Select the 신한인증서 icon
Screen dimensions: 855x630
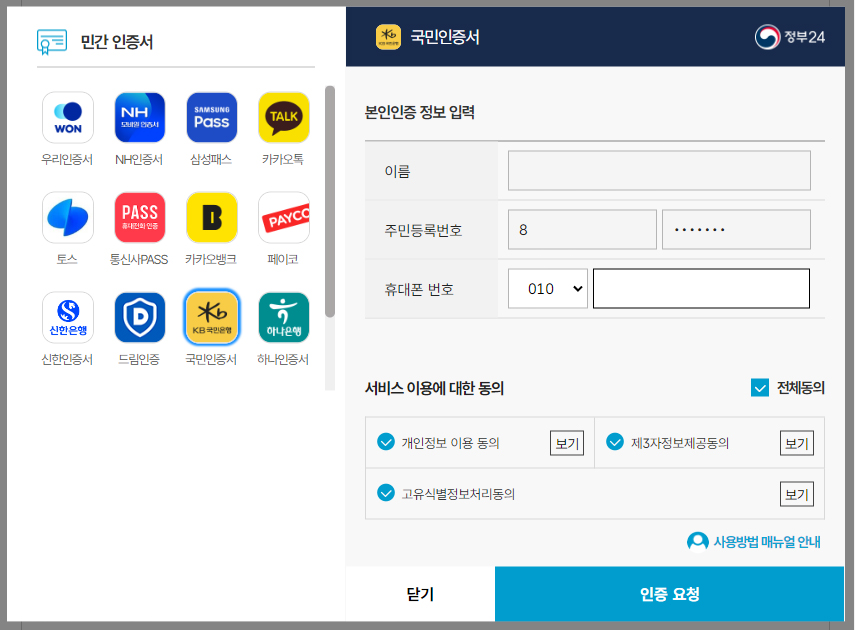tap(68, 317)
